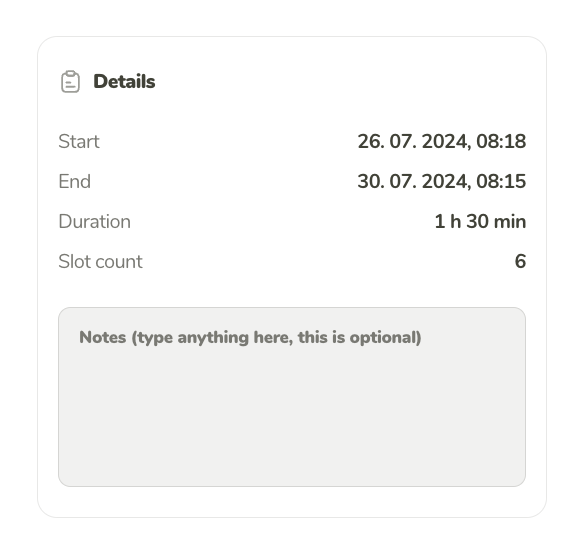Click the word optional in the Notes placeholder
The image size is (585, 554).
point(383,338)
